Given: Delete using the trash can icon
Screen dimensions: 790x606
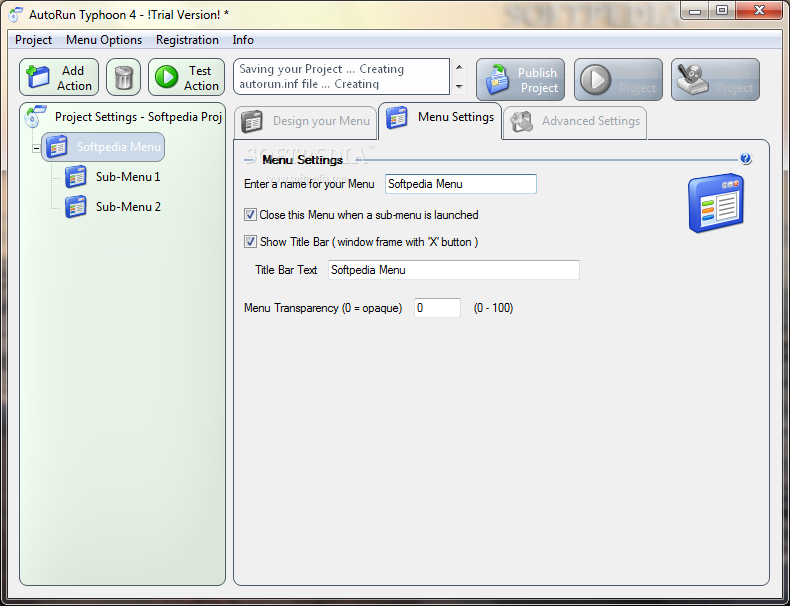Looking at the screenshot, I should [123, 78].
